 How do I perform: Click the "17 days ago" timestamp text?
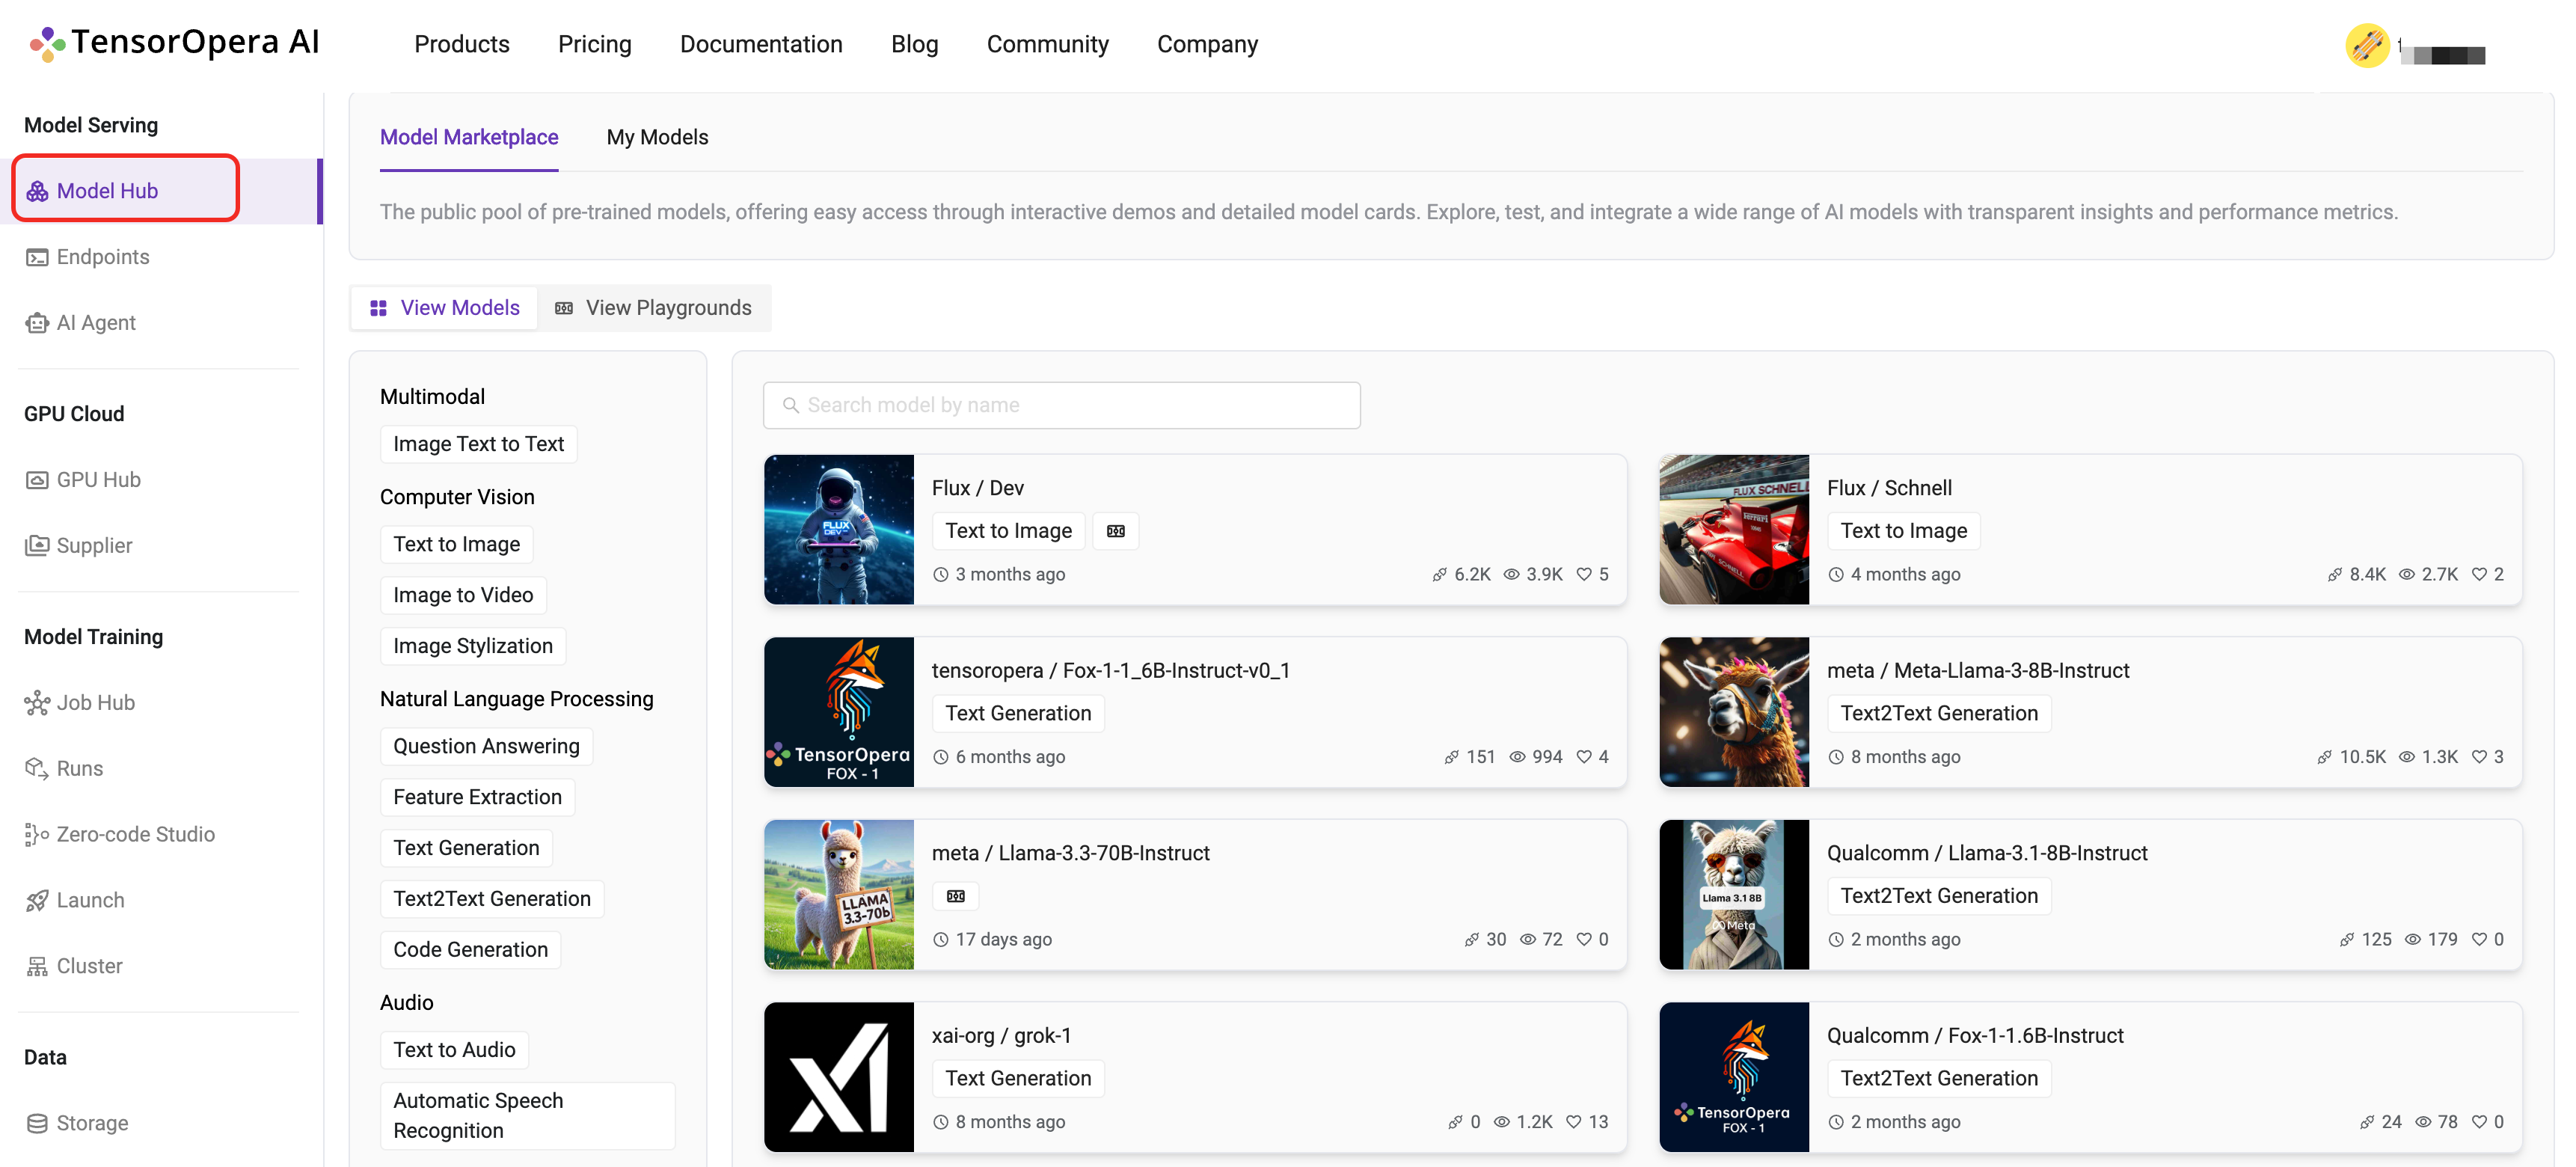click(1003, 940)
